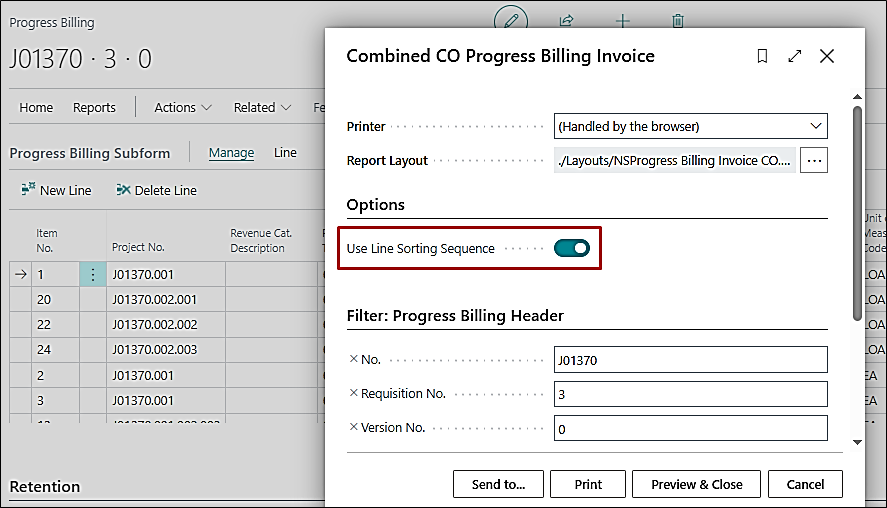Click the edit pencil icon

510,19
